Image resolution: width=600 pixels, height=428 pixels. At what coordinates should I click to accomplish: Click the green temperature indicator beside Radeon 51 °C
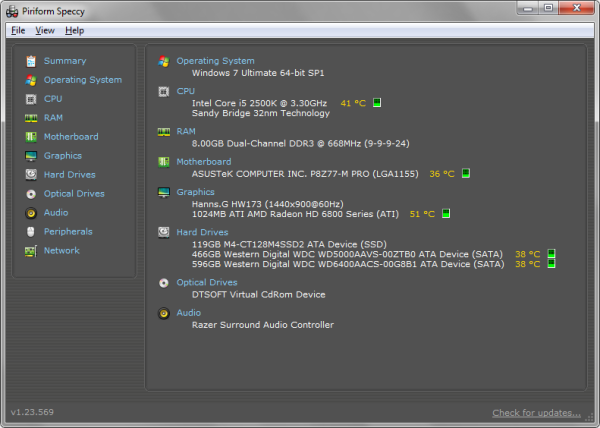(x=446, y=213)
